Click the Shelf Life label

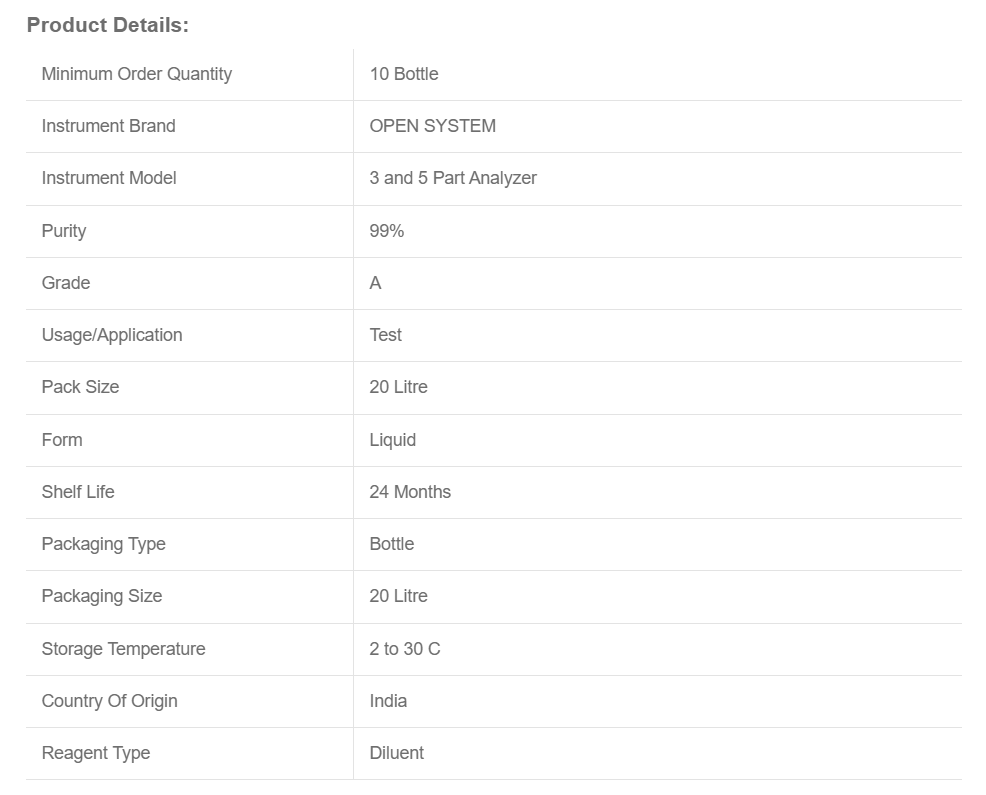[x=78, y=492]
